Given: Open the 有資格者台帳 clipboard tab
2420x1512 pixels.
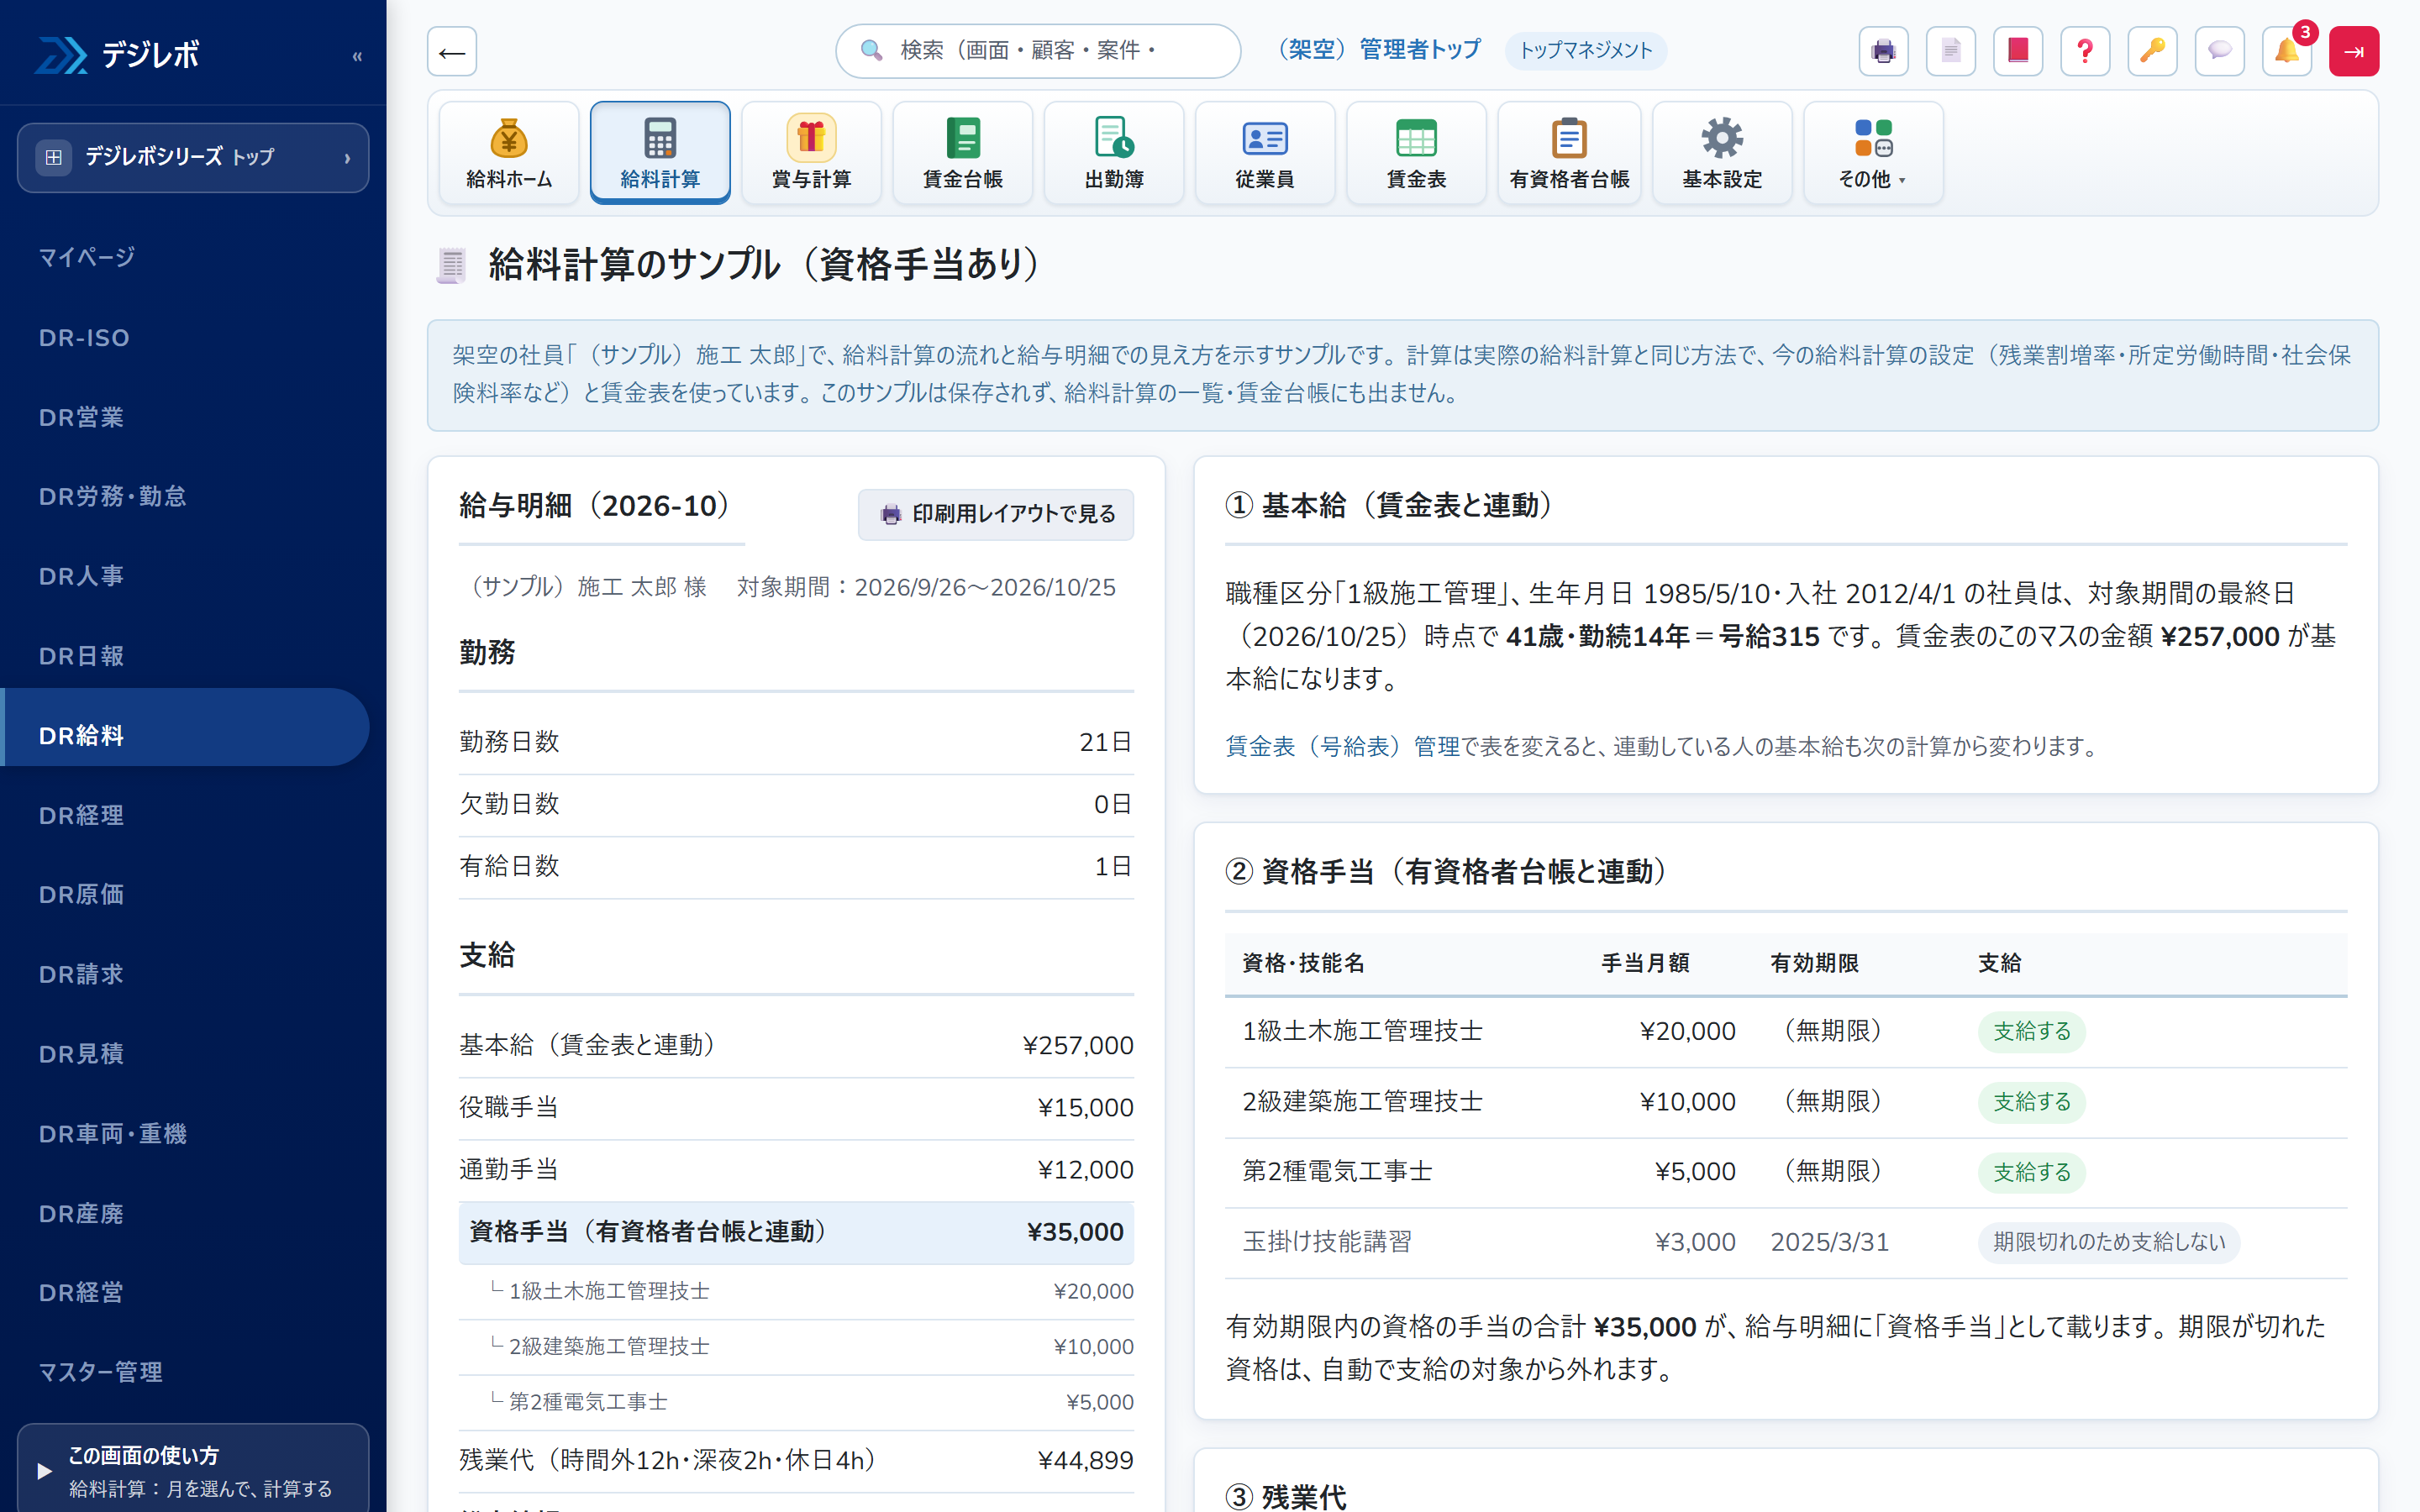Looking at the screenshot, I should pos(1569,152).
